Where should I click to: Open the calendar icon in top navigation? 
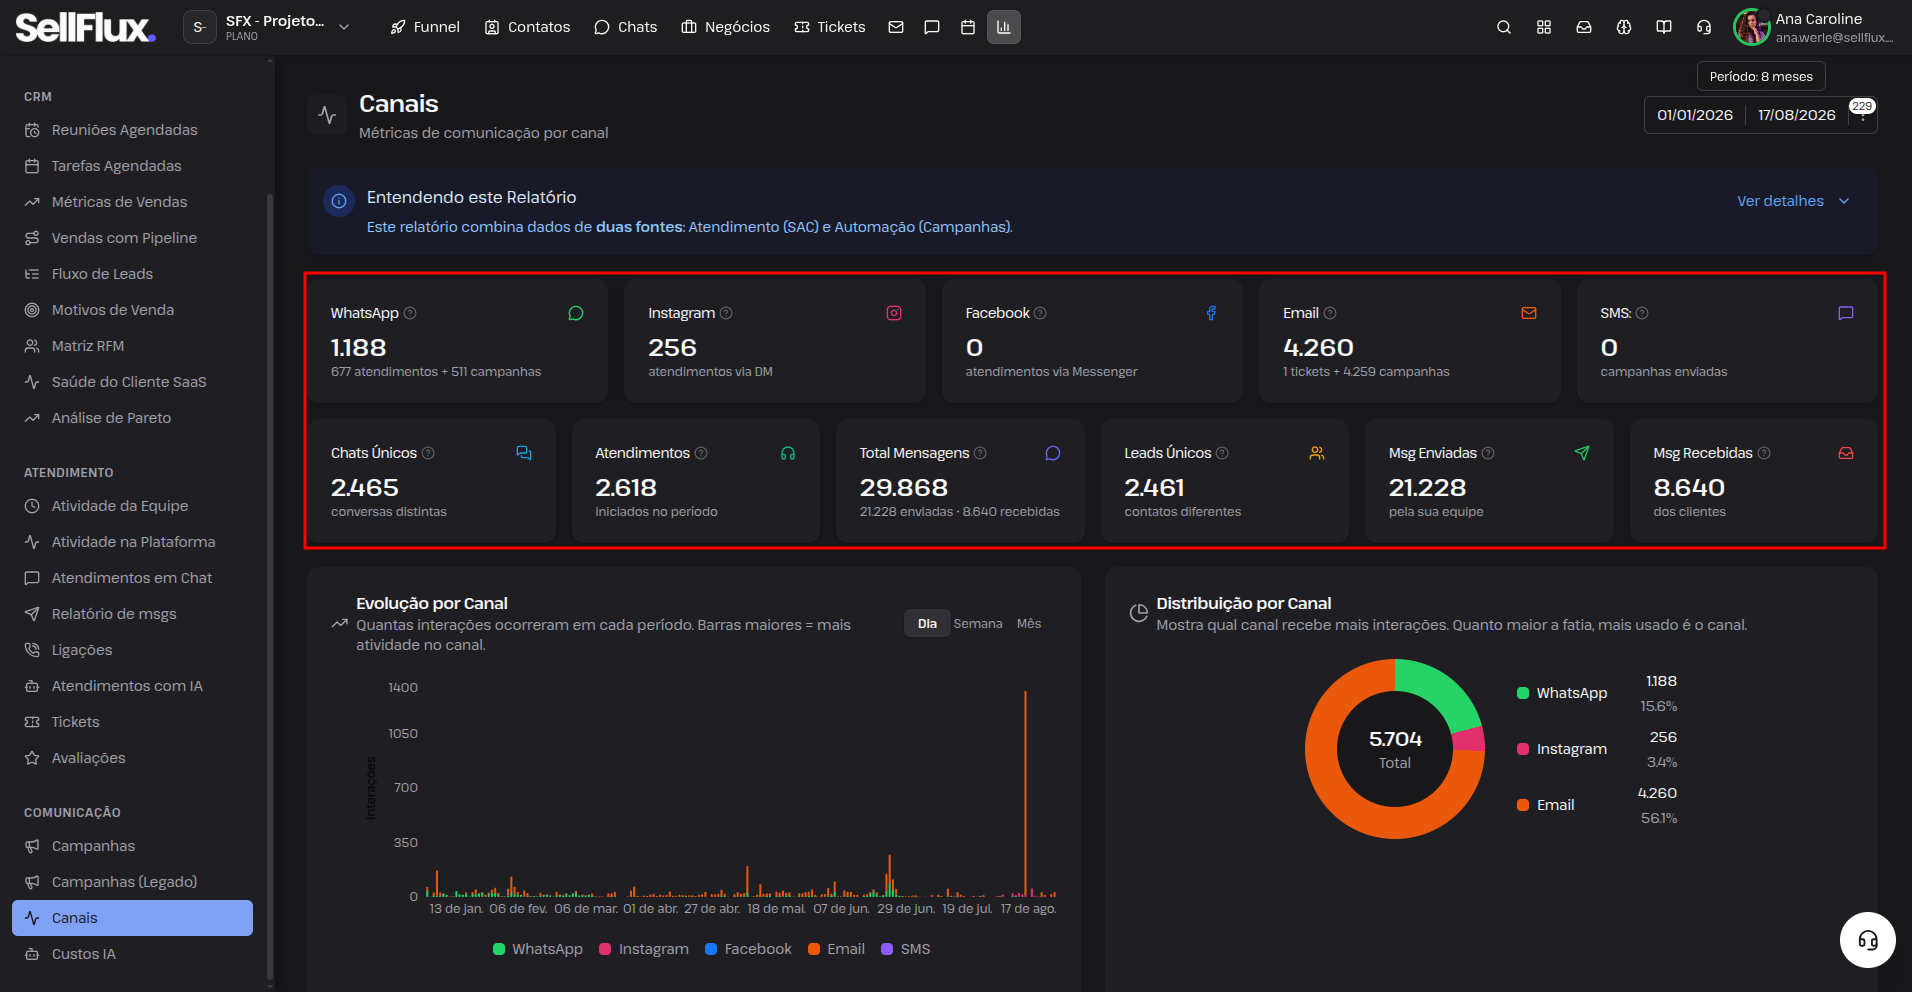pos(968,27)
